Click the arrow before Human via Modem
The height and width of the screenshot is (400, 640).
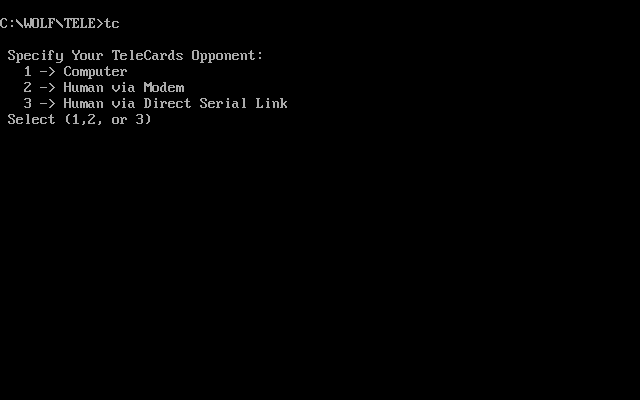pyautogui.click(x=48, y=87)
